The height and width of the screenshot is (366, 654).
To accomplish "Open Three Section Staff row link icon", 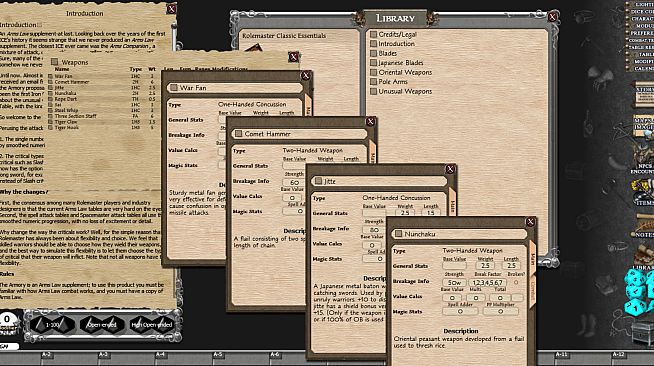I will click(x=50, y=116).
